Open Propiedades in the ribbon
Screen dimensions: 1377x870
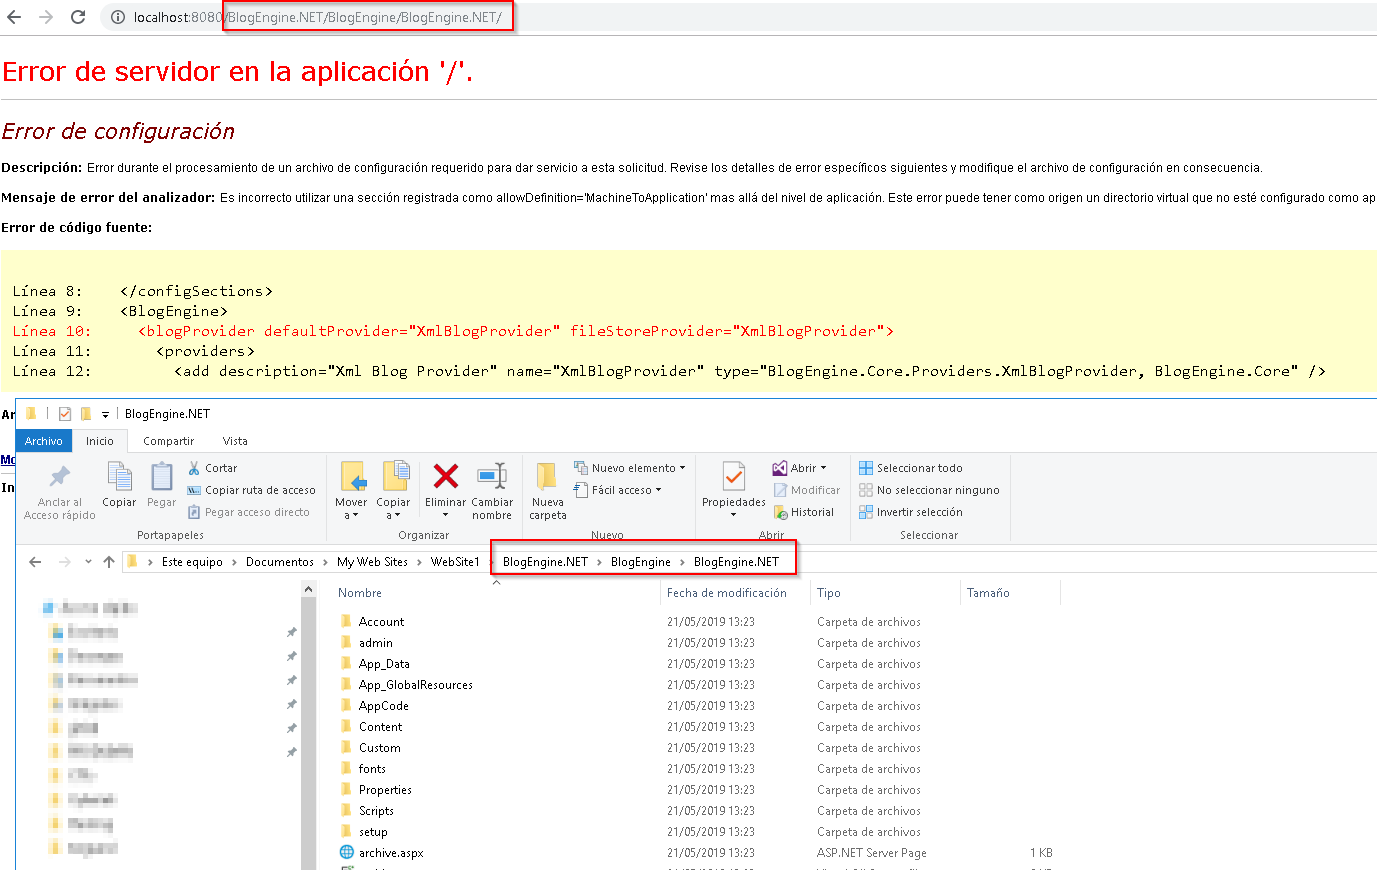[734, 491]
